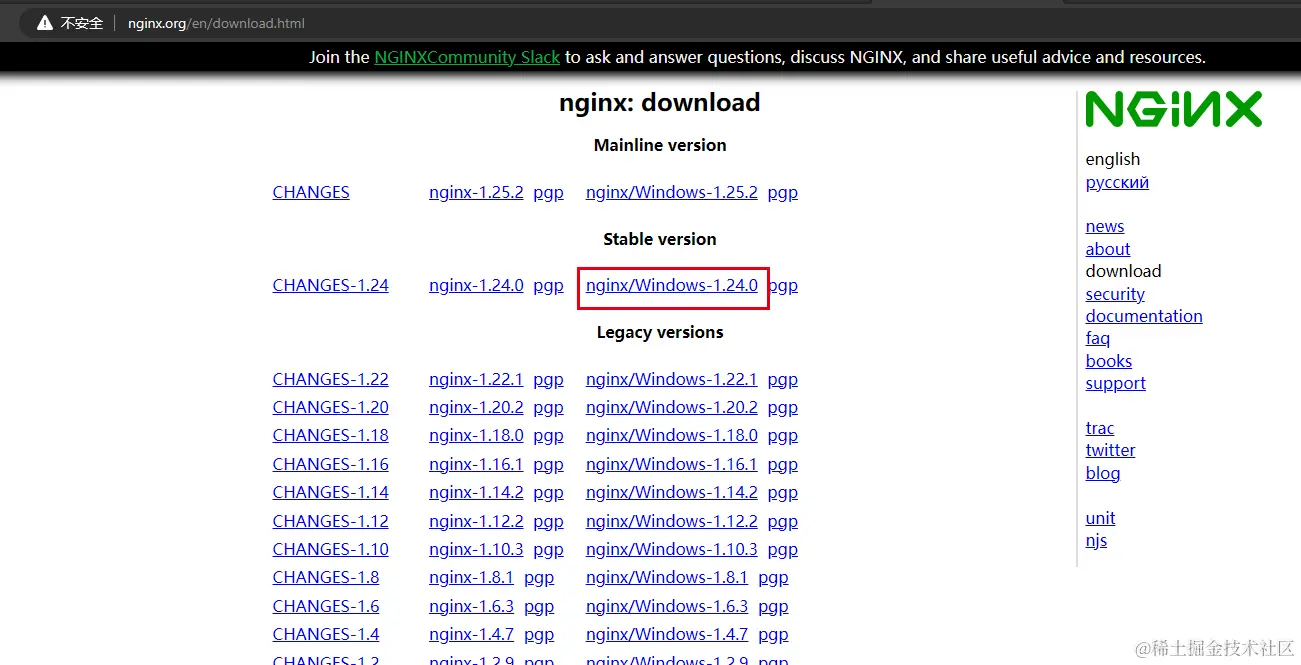This screenshot has width=1301, height=665.
Task: Open CHANGES-1.10 link
Action: [330, 549]
